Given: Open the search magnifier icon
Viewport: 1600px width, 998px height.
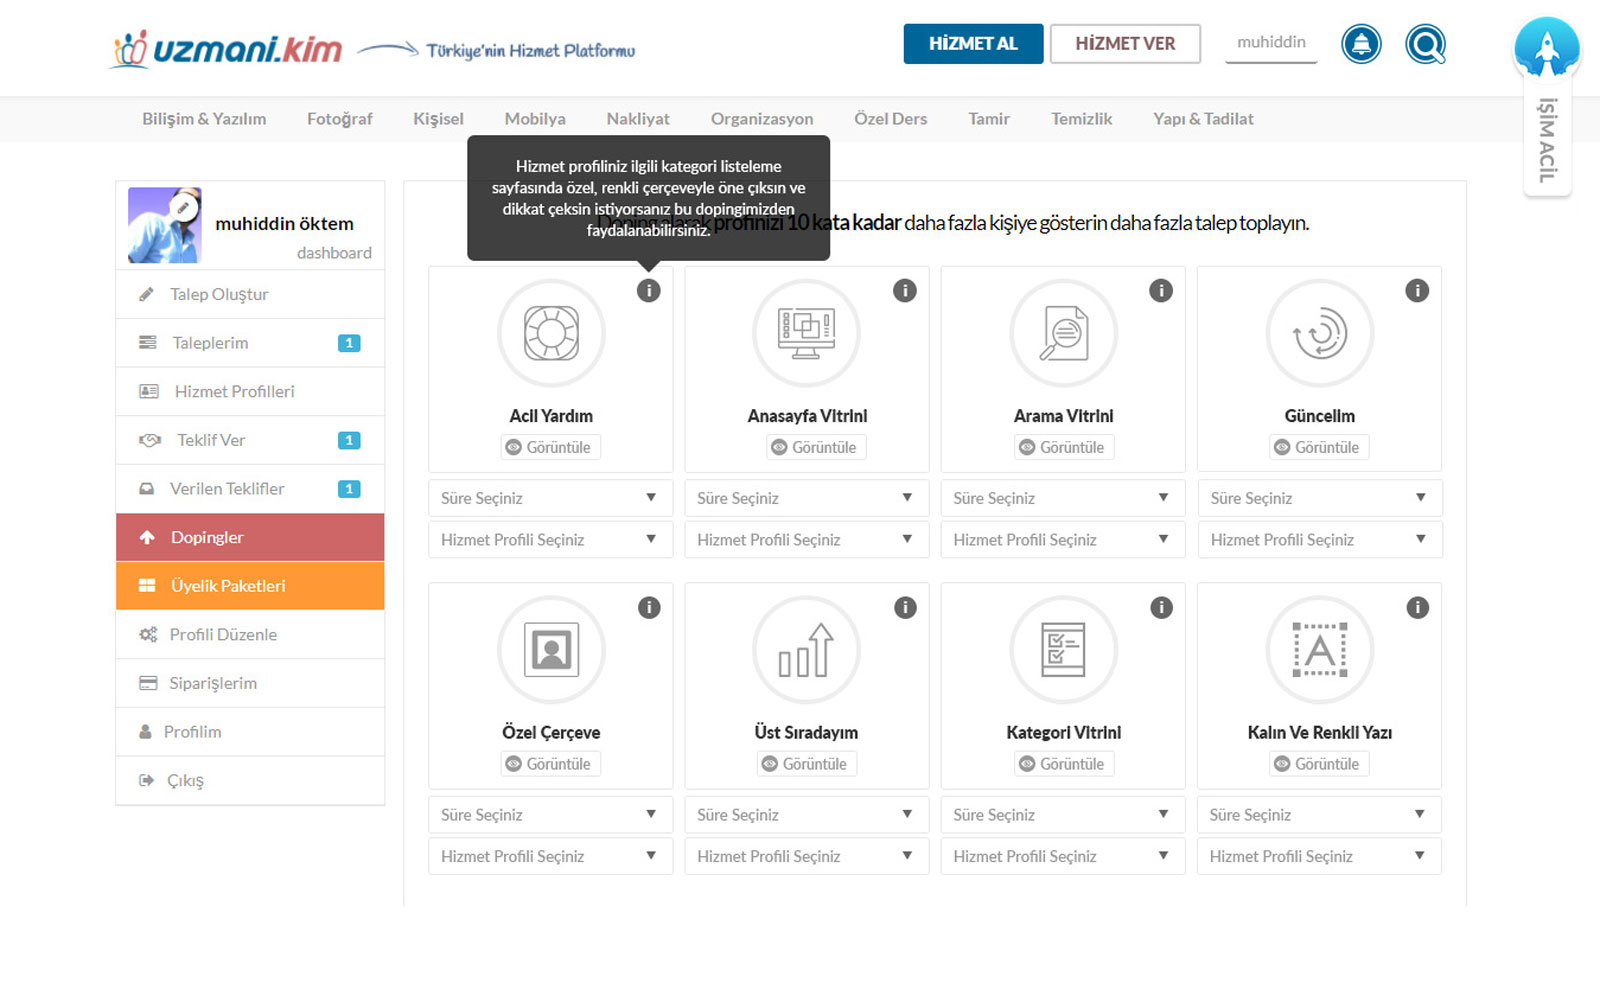Looking at the screenshot, I should click(1425, 44).
